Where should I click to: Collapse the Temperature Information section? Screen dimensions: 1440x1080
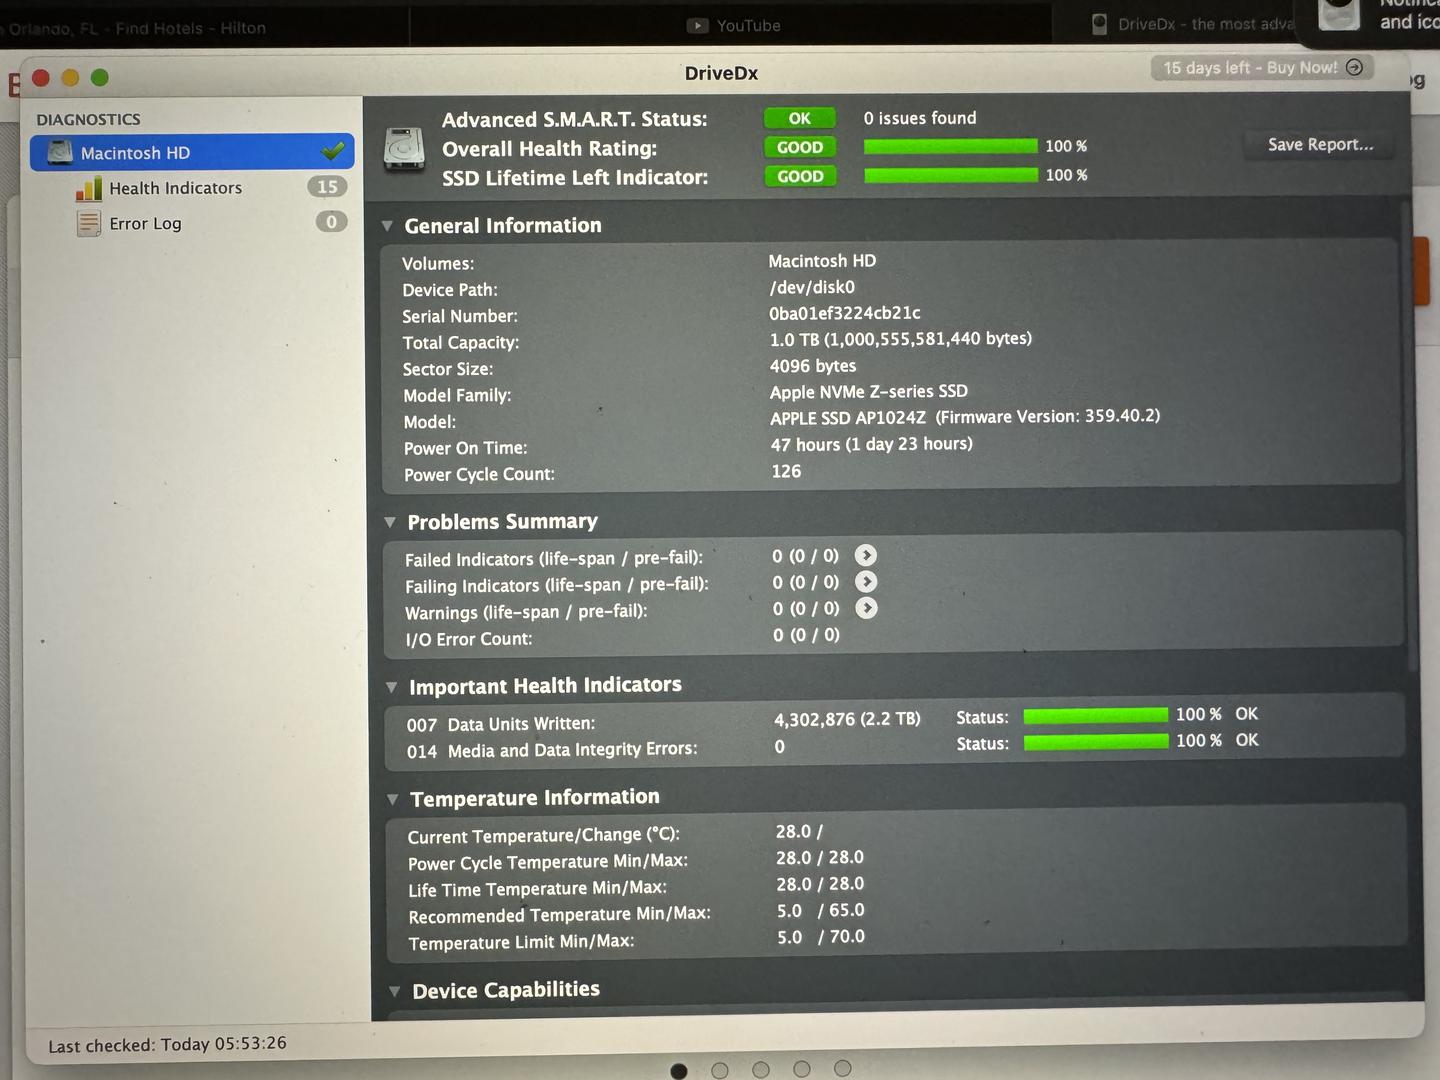click(393, 799)
